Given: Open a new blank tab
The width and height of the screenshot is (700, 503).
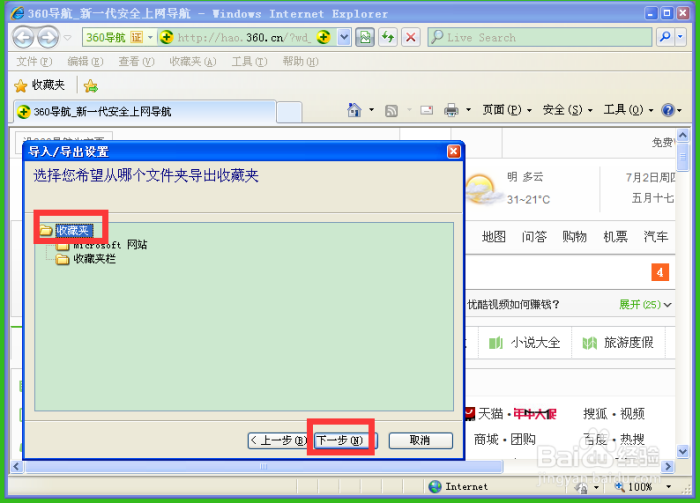Looking at the screenshot, I should point(289,112).
